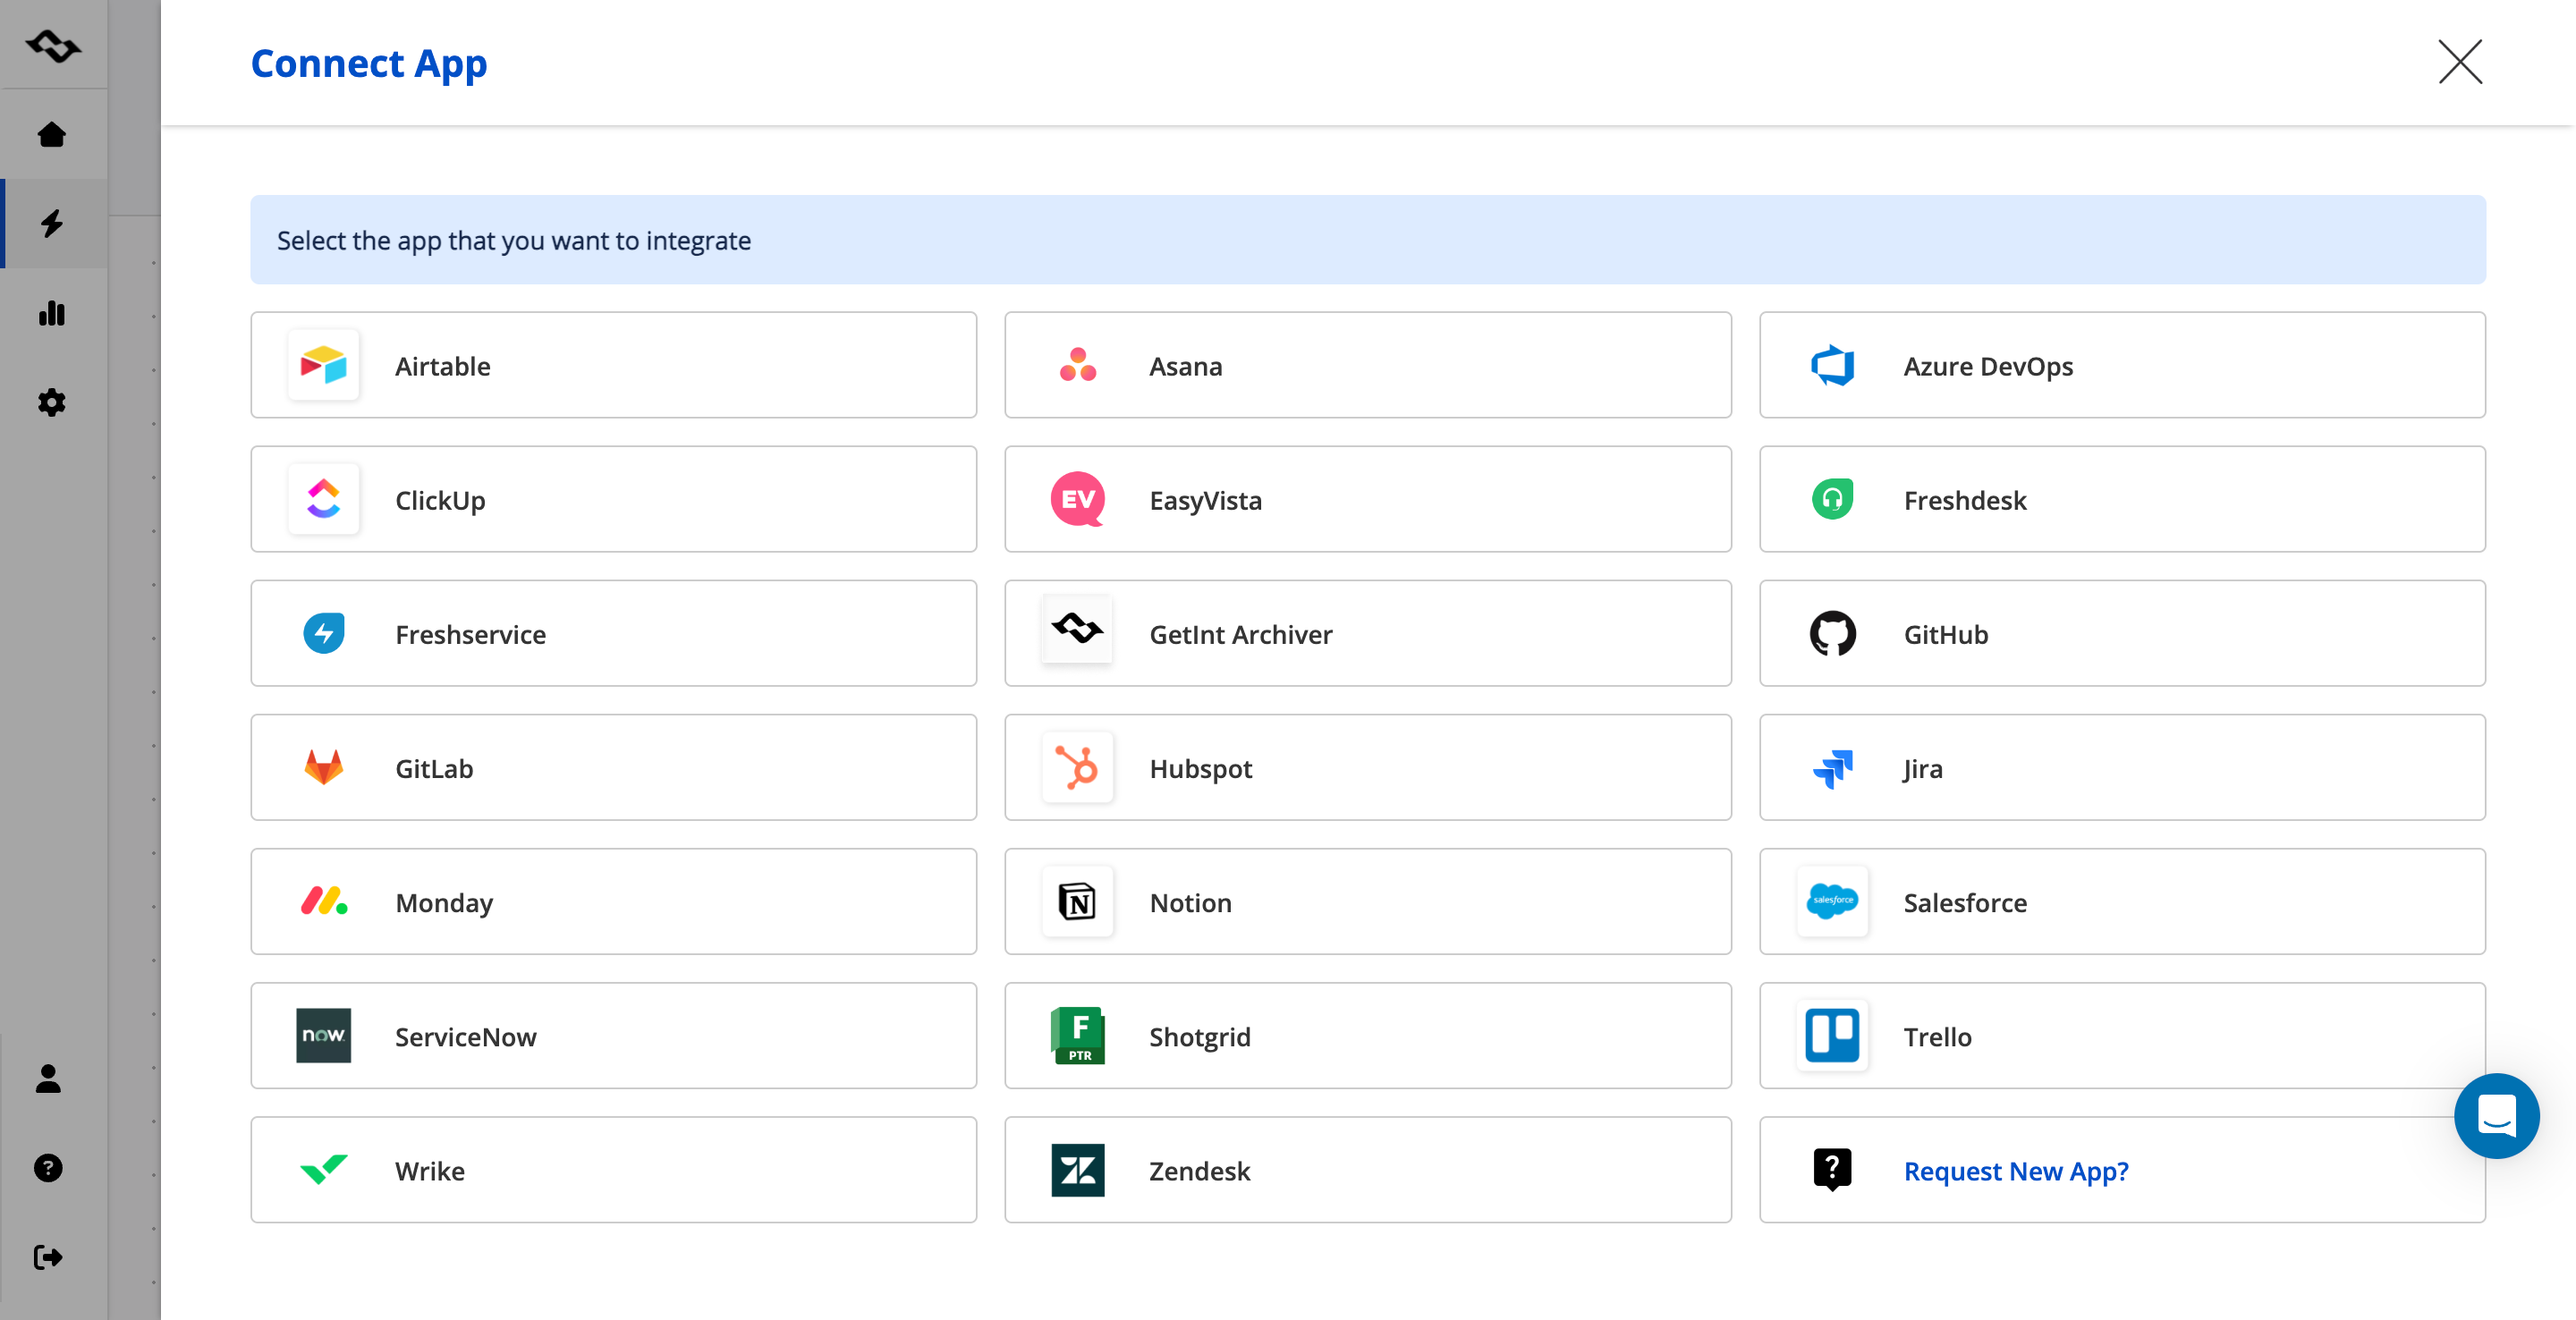
Task: Click the Airtable logo icon
Action: tap(323, 365)
